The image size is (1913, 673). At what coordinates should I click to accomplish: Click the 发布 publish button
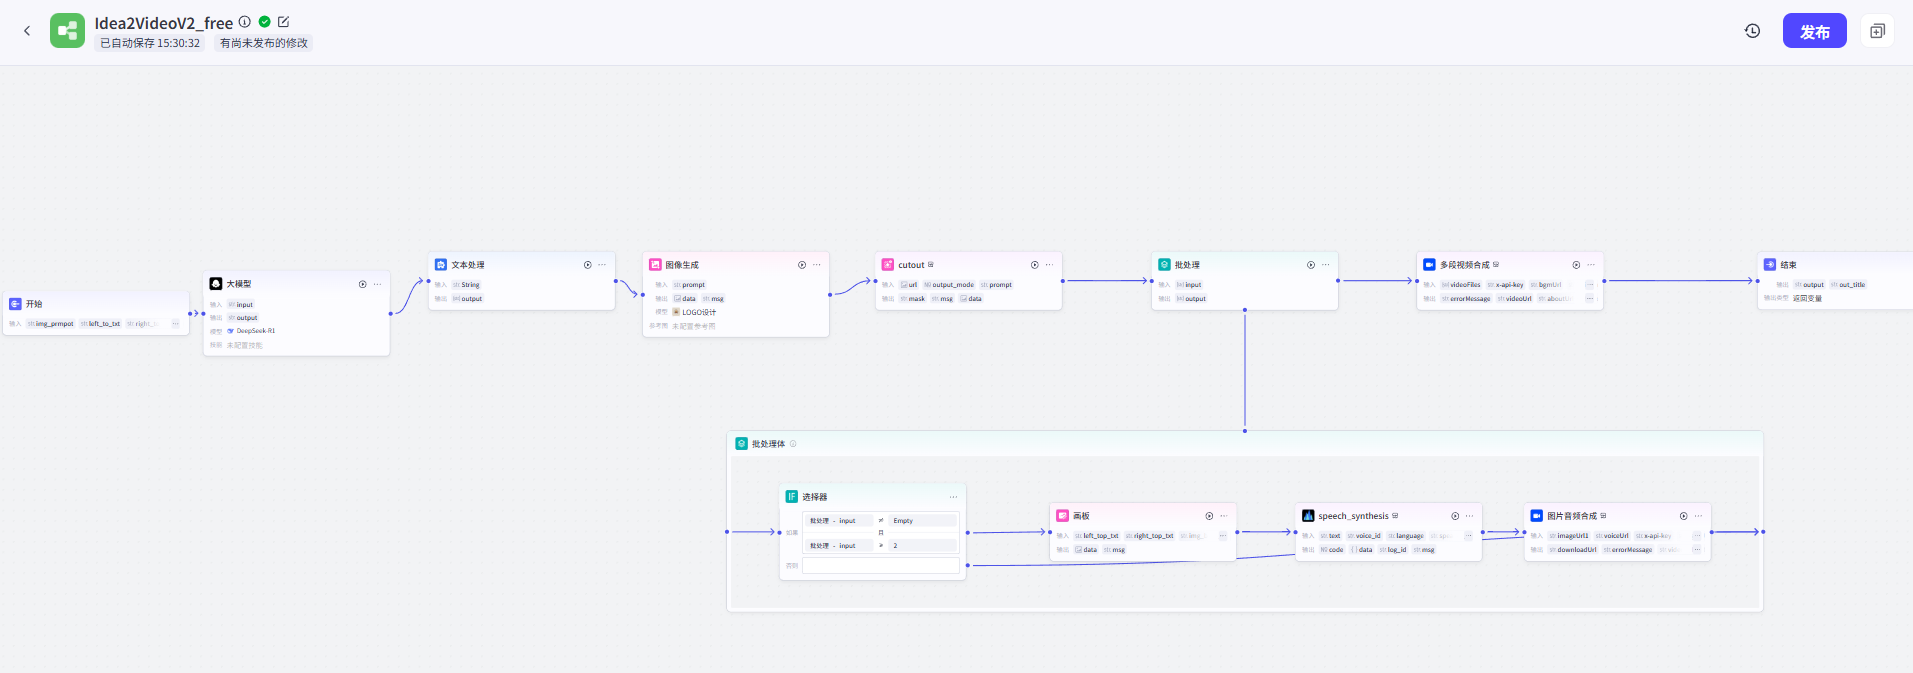coord(1814,31)
